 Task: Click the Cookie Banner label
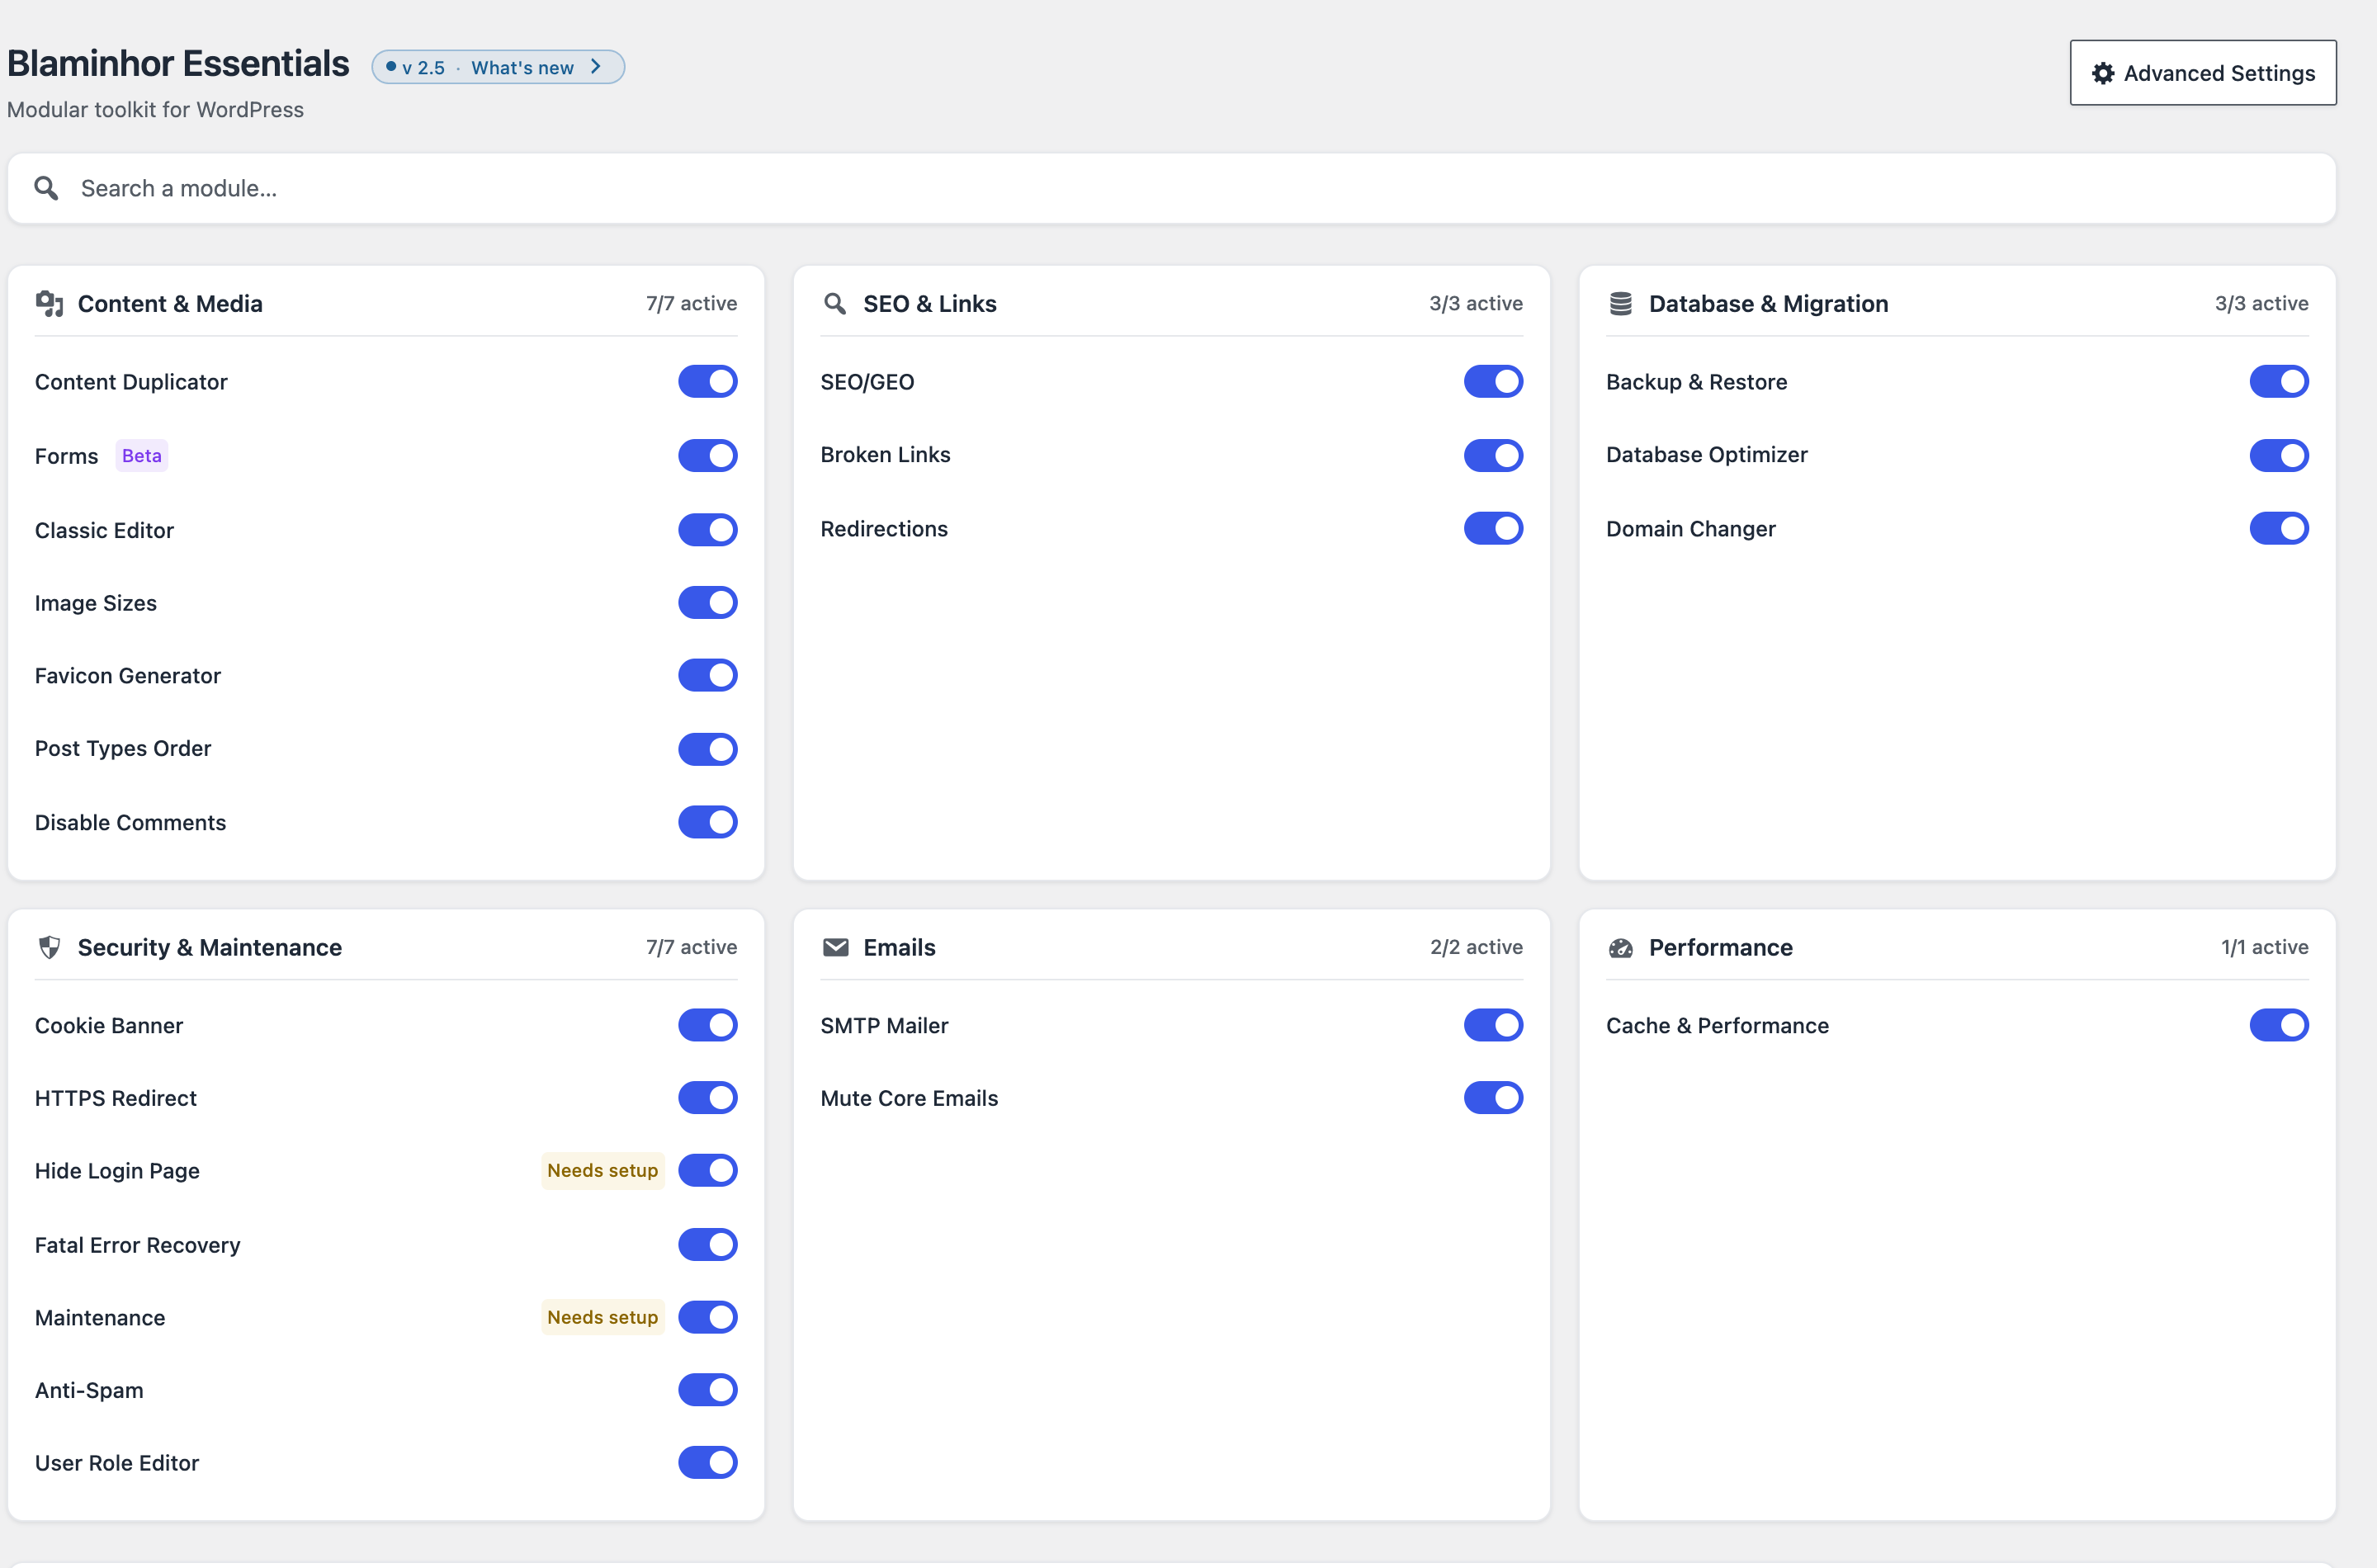pyautogui.click(x=109, y=1026)
